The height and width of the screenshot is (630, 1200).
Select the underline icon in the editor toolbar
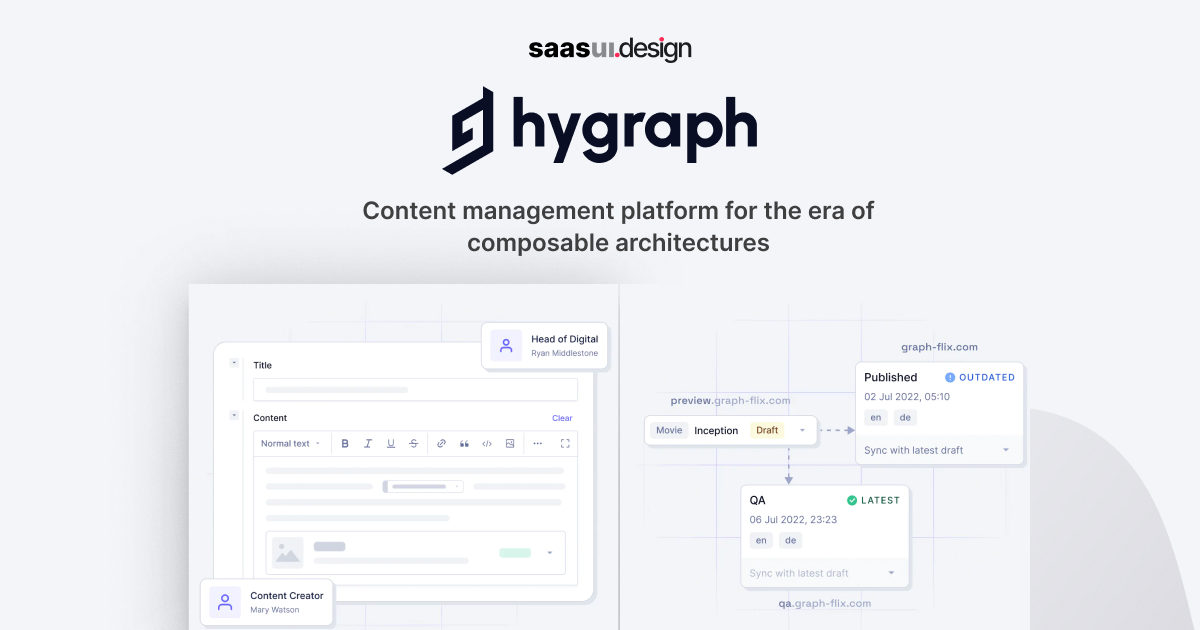point(390,443)
